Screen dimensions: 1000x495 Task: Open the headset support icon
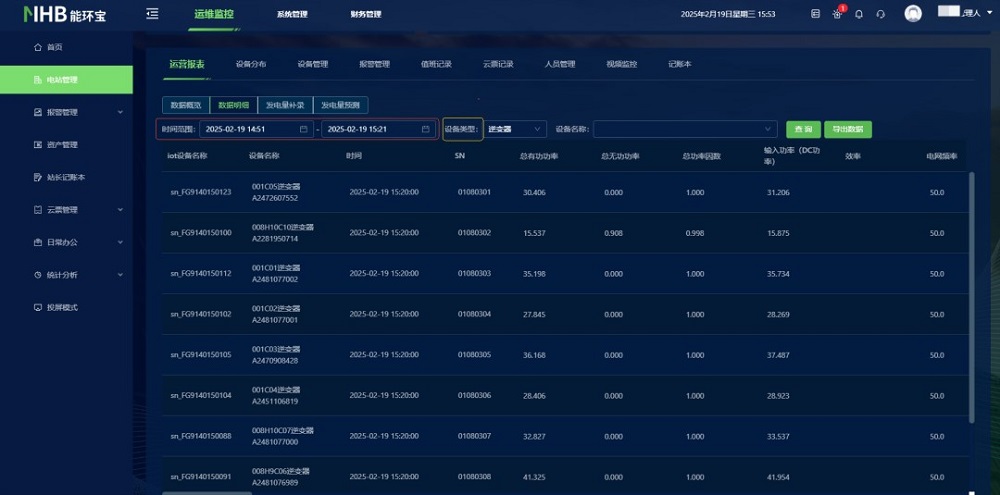click(x=881, y=14)
